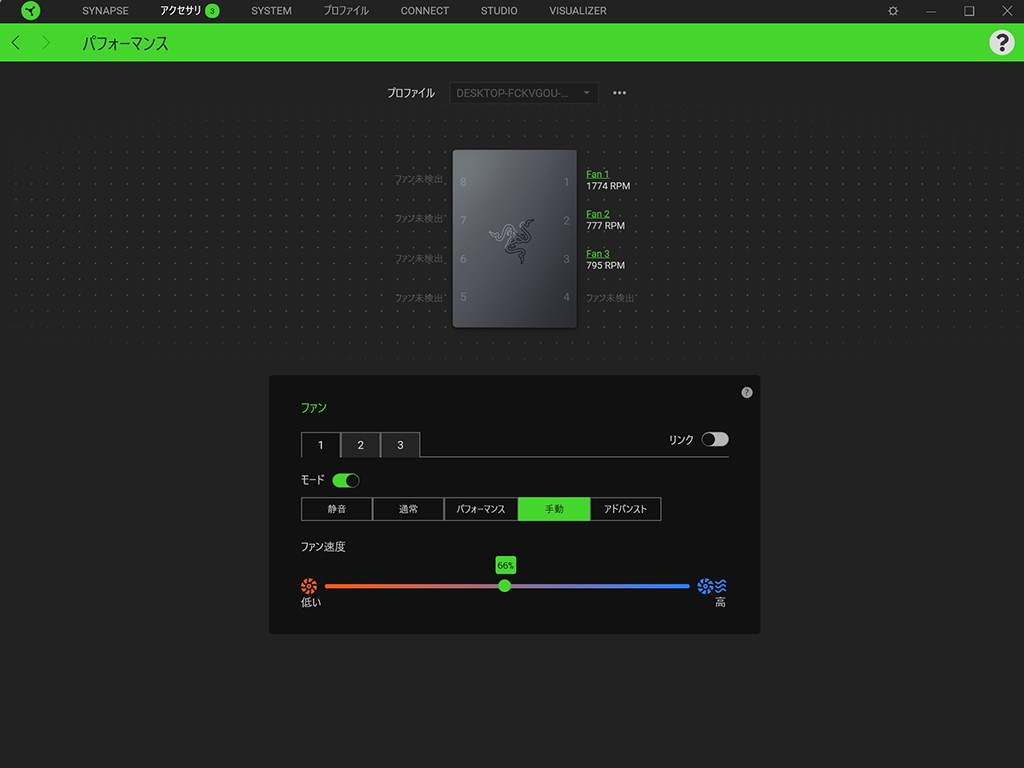Open the VISUALIZER tab
Viewport: 1024px width, 768px height.
(577, 11)
